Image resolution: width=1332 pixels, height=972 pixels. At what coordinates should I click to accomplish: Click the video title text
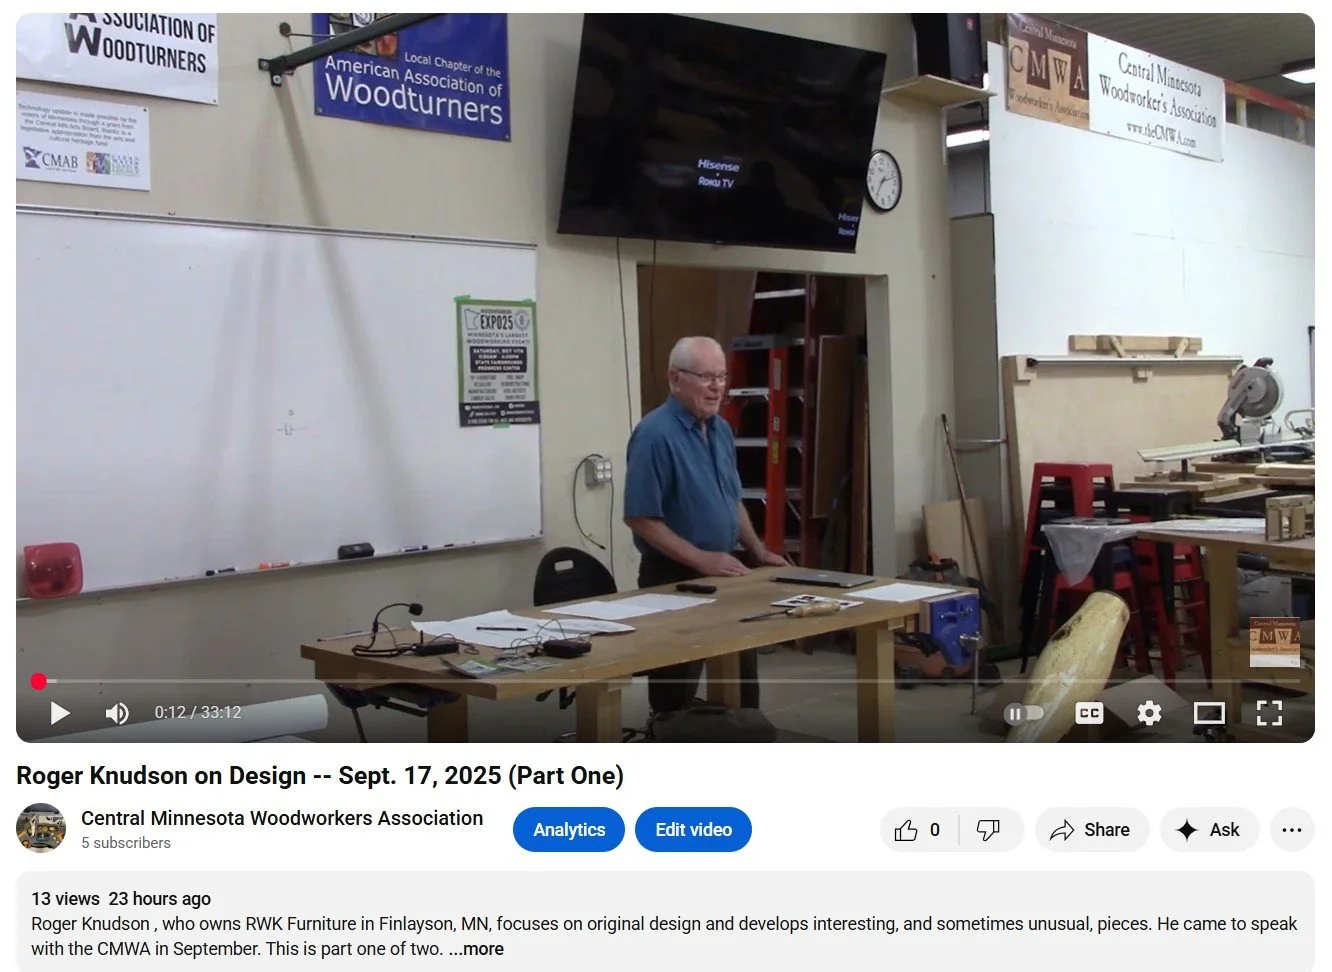(320, 776)
